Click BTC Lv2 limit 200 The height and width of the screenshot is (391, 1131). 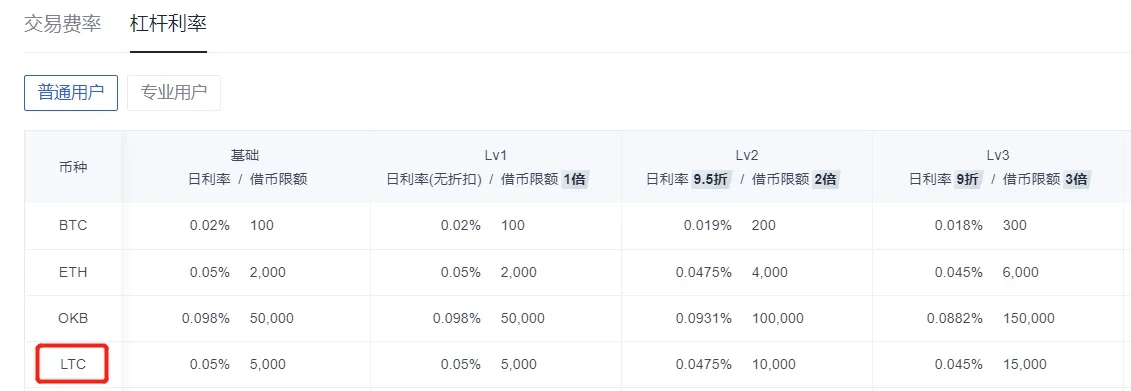point(763,226)
